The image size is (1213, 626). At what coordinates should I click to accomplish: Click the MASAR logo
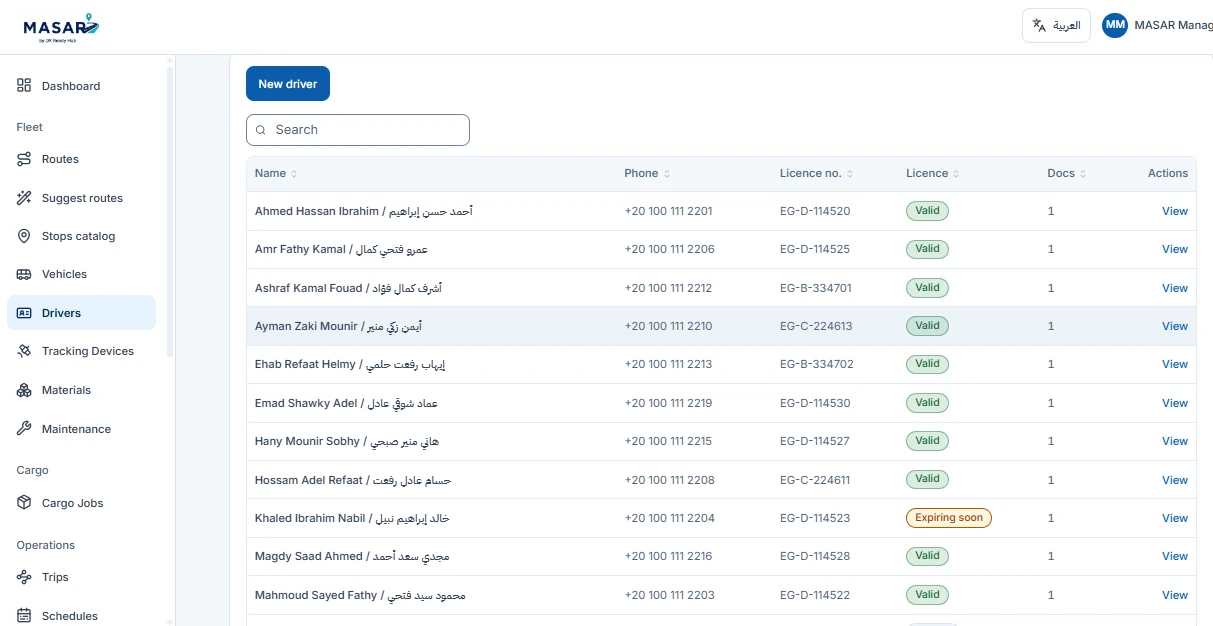coord(62,27)
